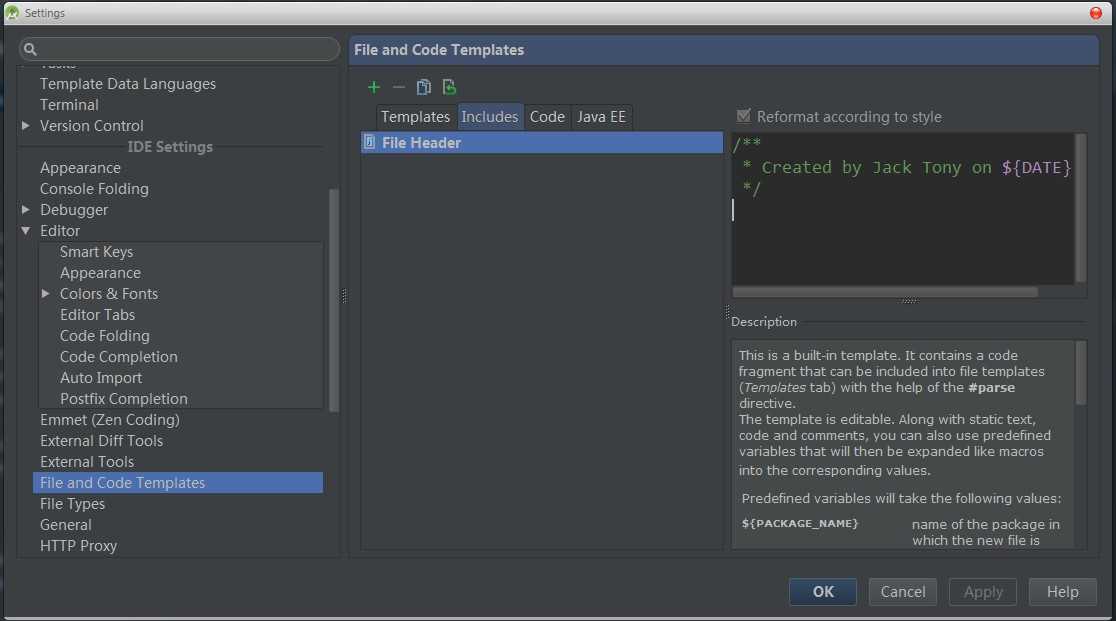
Task: Click the Cancel button
Action: coord(902,592)
